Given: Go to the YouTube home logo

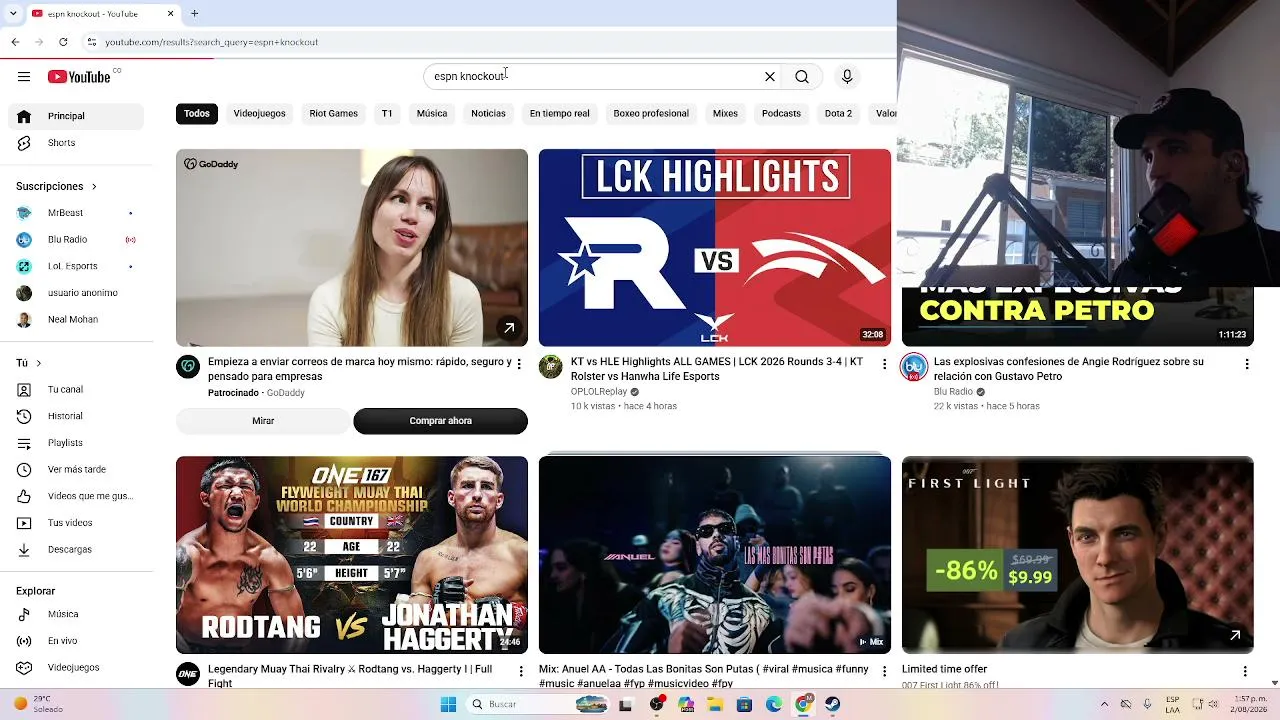Looking at the screenshot, I should (79, 77).
